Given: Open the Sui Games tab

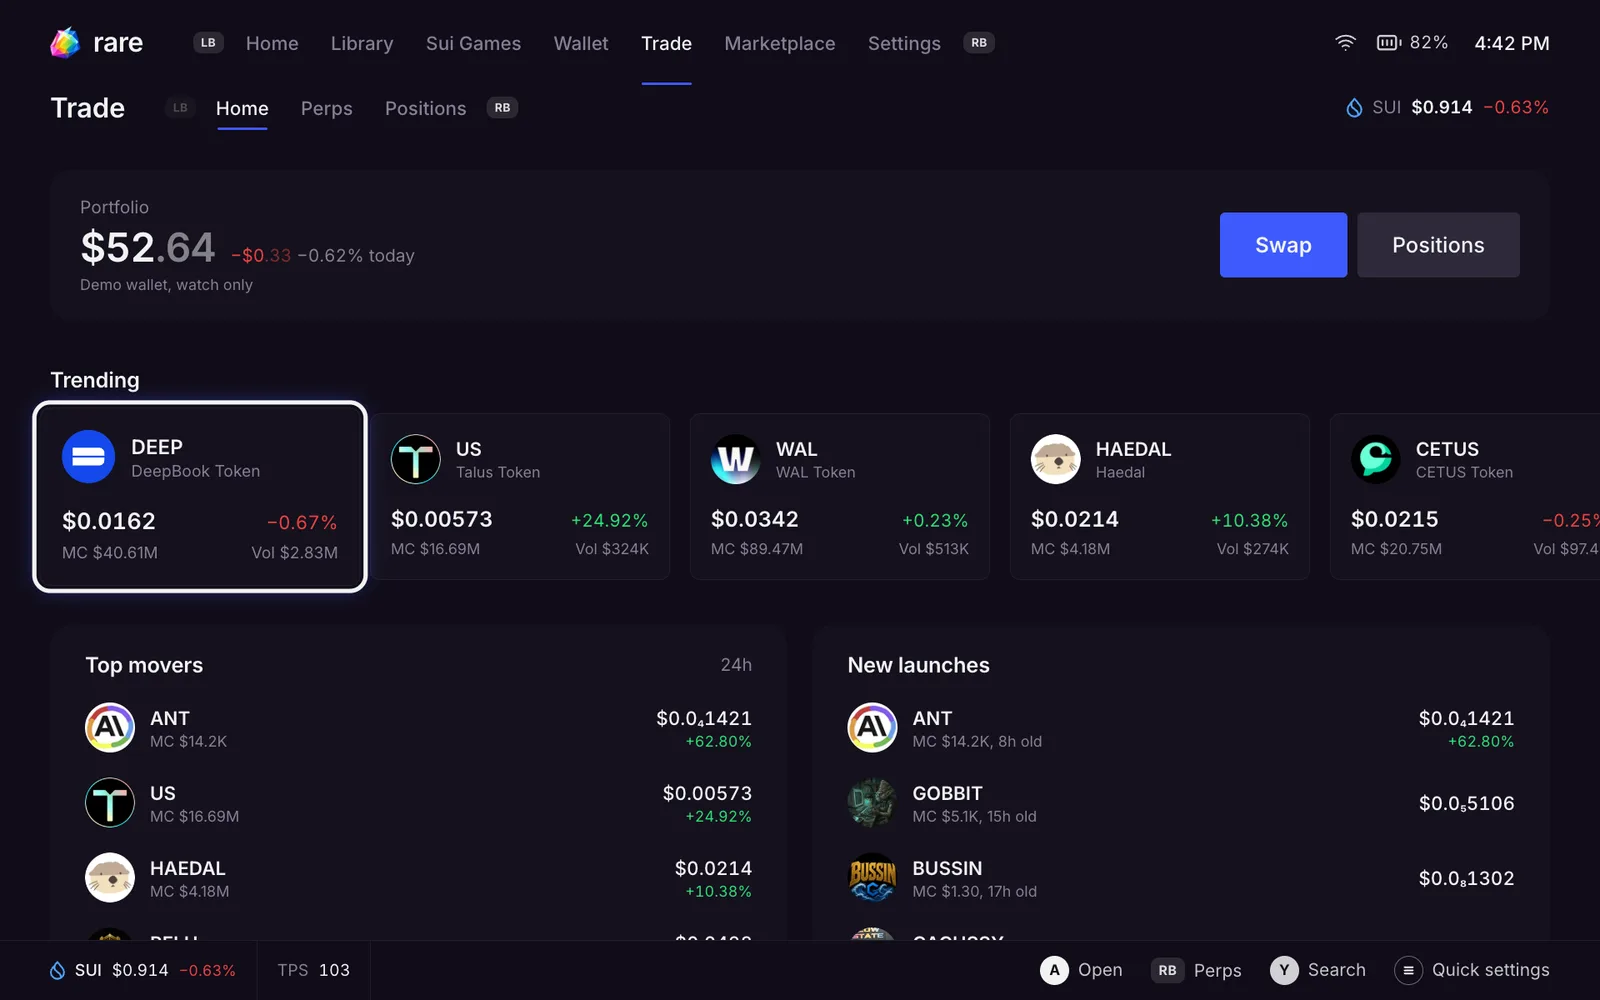Looking at the screenshot, I should pyautogui.click(x=473, y=43).
